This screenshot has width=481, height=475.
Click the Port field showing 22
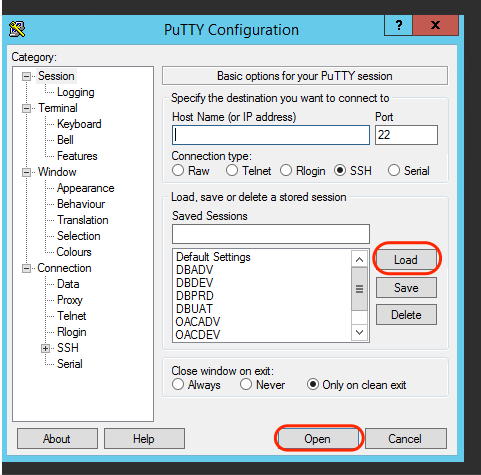click(x=406, y=135)
